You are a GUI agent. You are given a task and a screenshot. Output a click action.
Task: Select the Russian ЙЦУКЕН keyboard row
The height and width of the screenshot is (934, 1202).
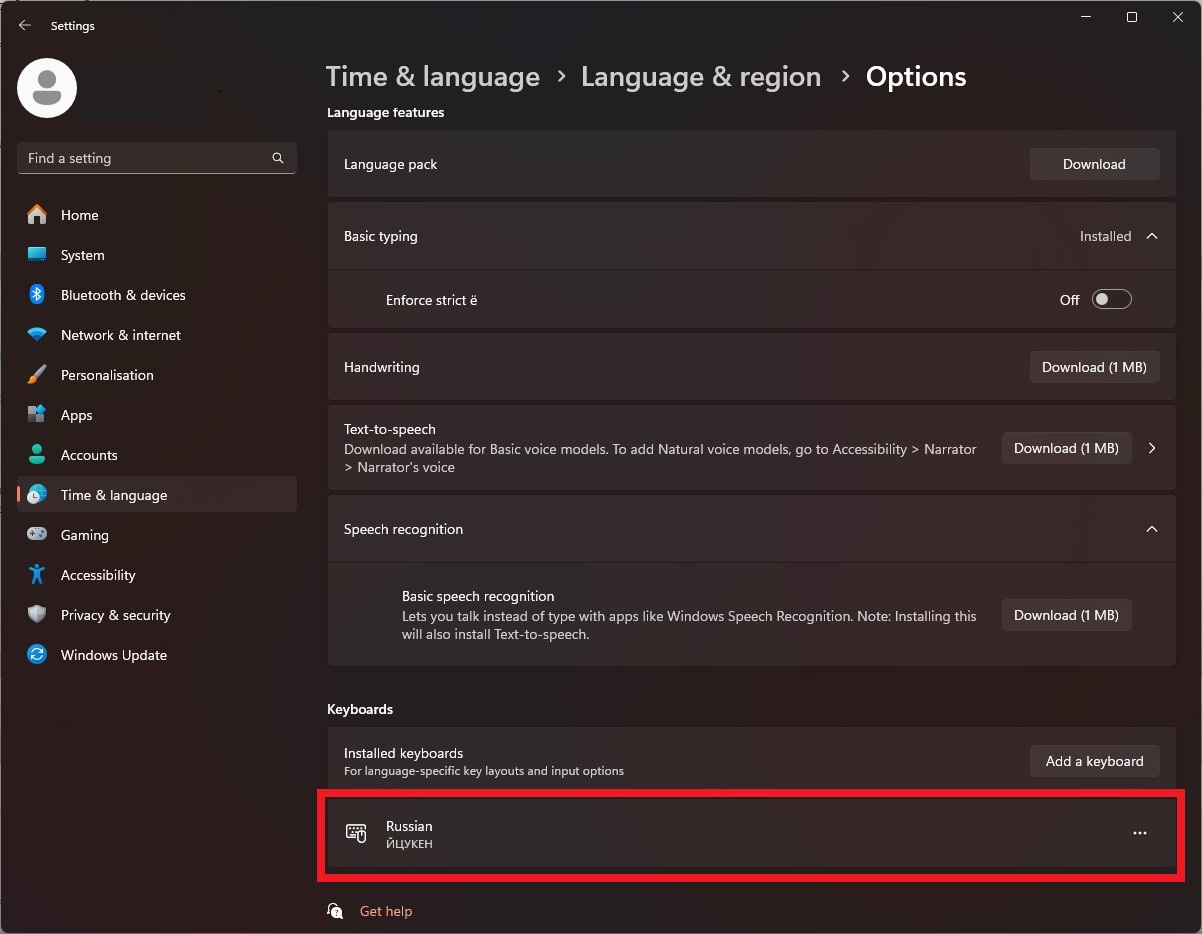751,833
